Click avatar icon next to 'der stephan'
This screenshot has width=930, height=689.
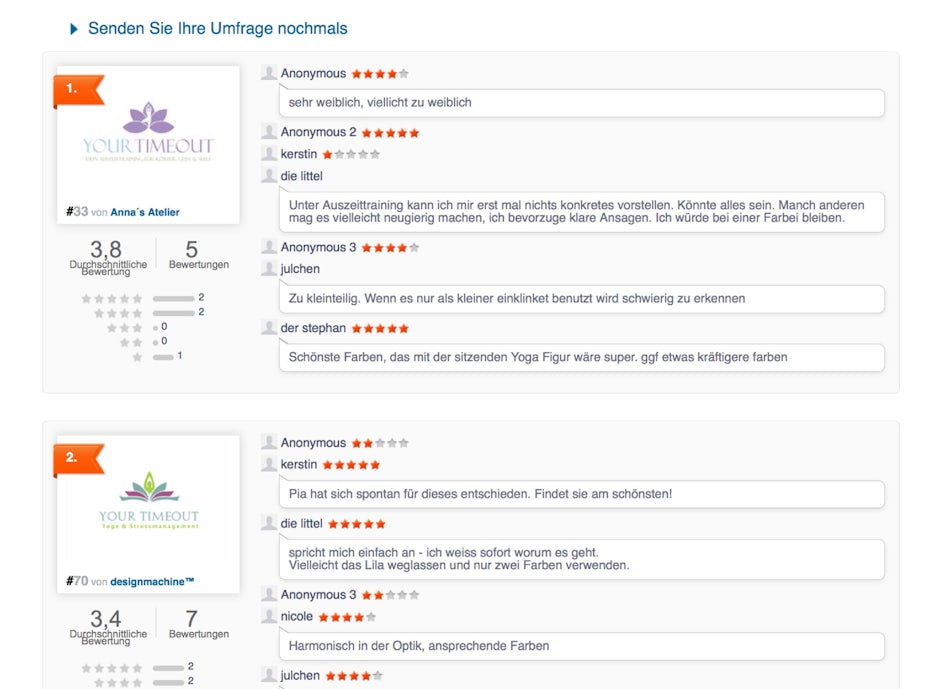pos(269,327)
